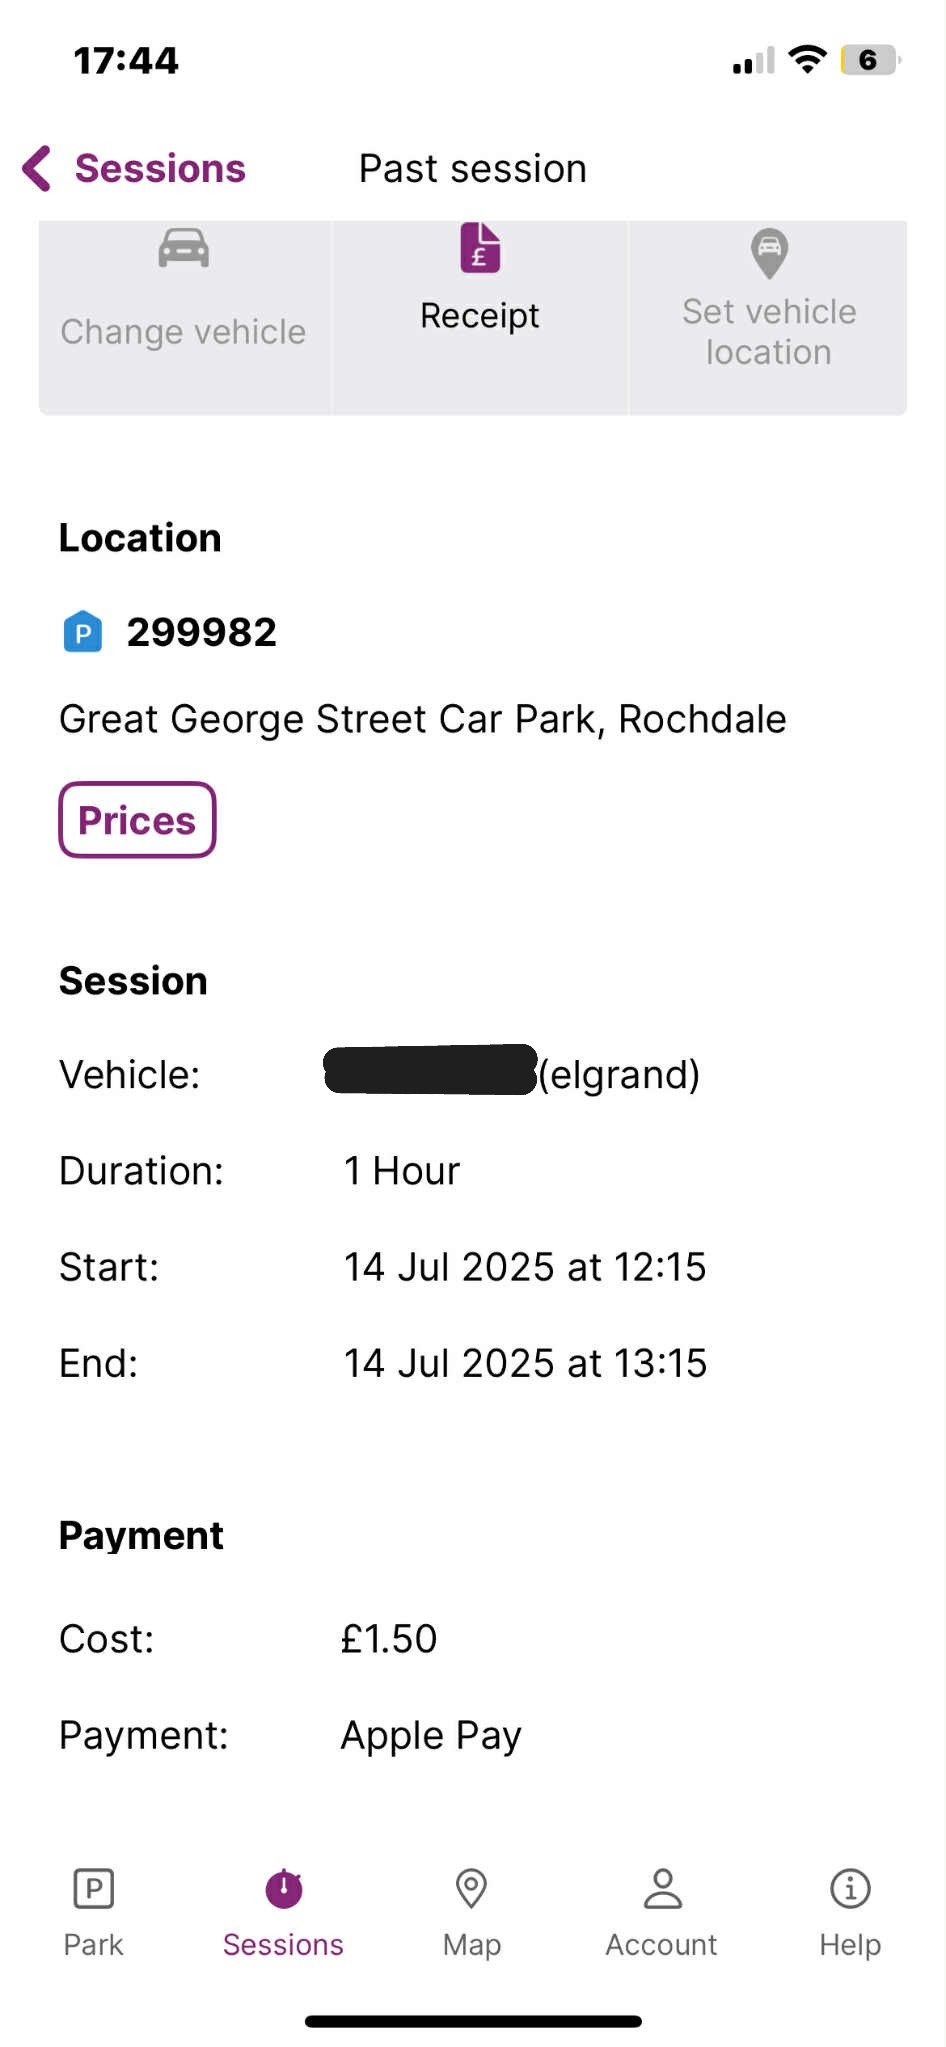Tap the Set vehicle location pin icon
The image size is (946, 2047).
[x=769, y=253]
